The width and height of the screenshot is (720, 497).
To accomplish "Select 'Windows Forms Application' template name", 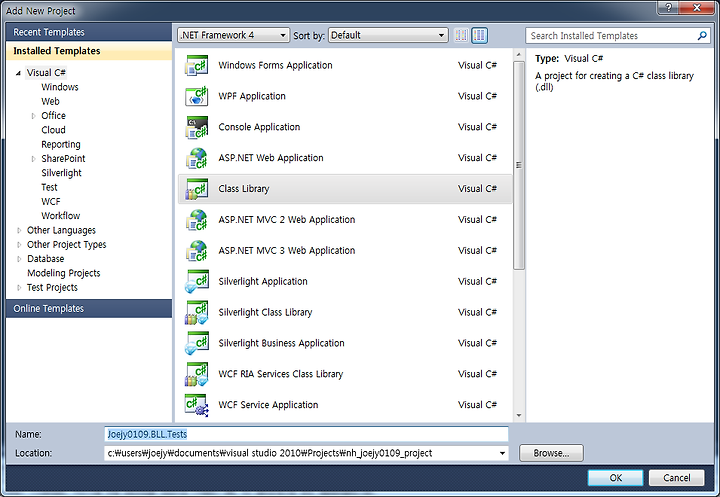I will tap(275, 66).
